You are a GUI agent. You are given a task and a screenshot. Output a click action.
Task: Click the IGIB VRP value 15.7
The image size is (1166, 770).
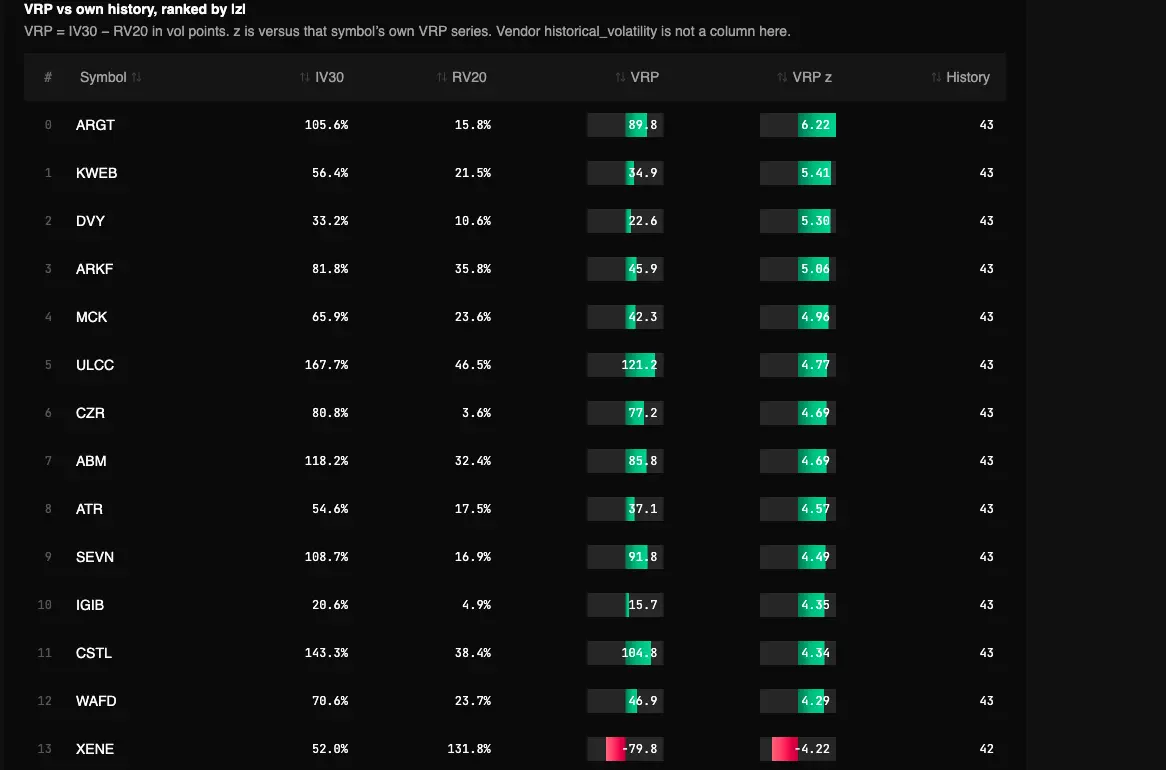coord(642,605)
